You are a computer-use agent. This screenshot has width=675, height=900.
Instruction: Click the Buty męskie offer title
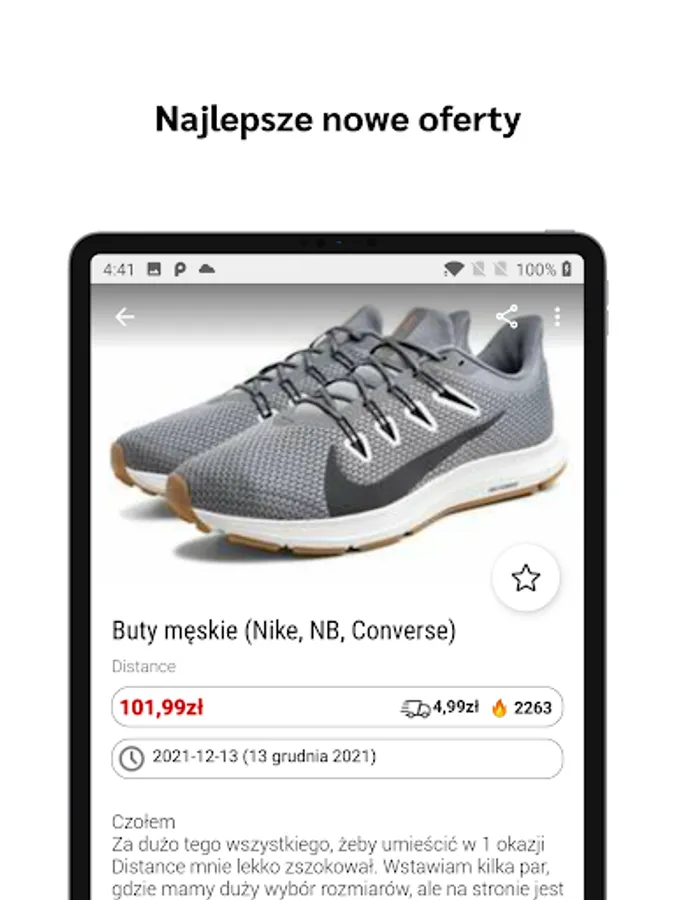tap(284, 631)
